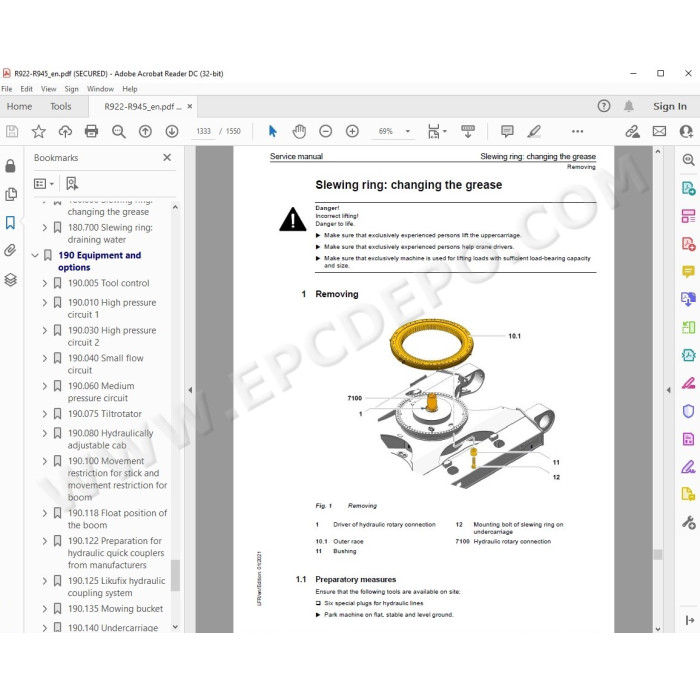The image size is (700, 700).
Task: Open the Edit menu
Action: click(x=26, y=89)
